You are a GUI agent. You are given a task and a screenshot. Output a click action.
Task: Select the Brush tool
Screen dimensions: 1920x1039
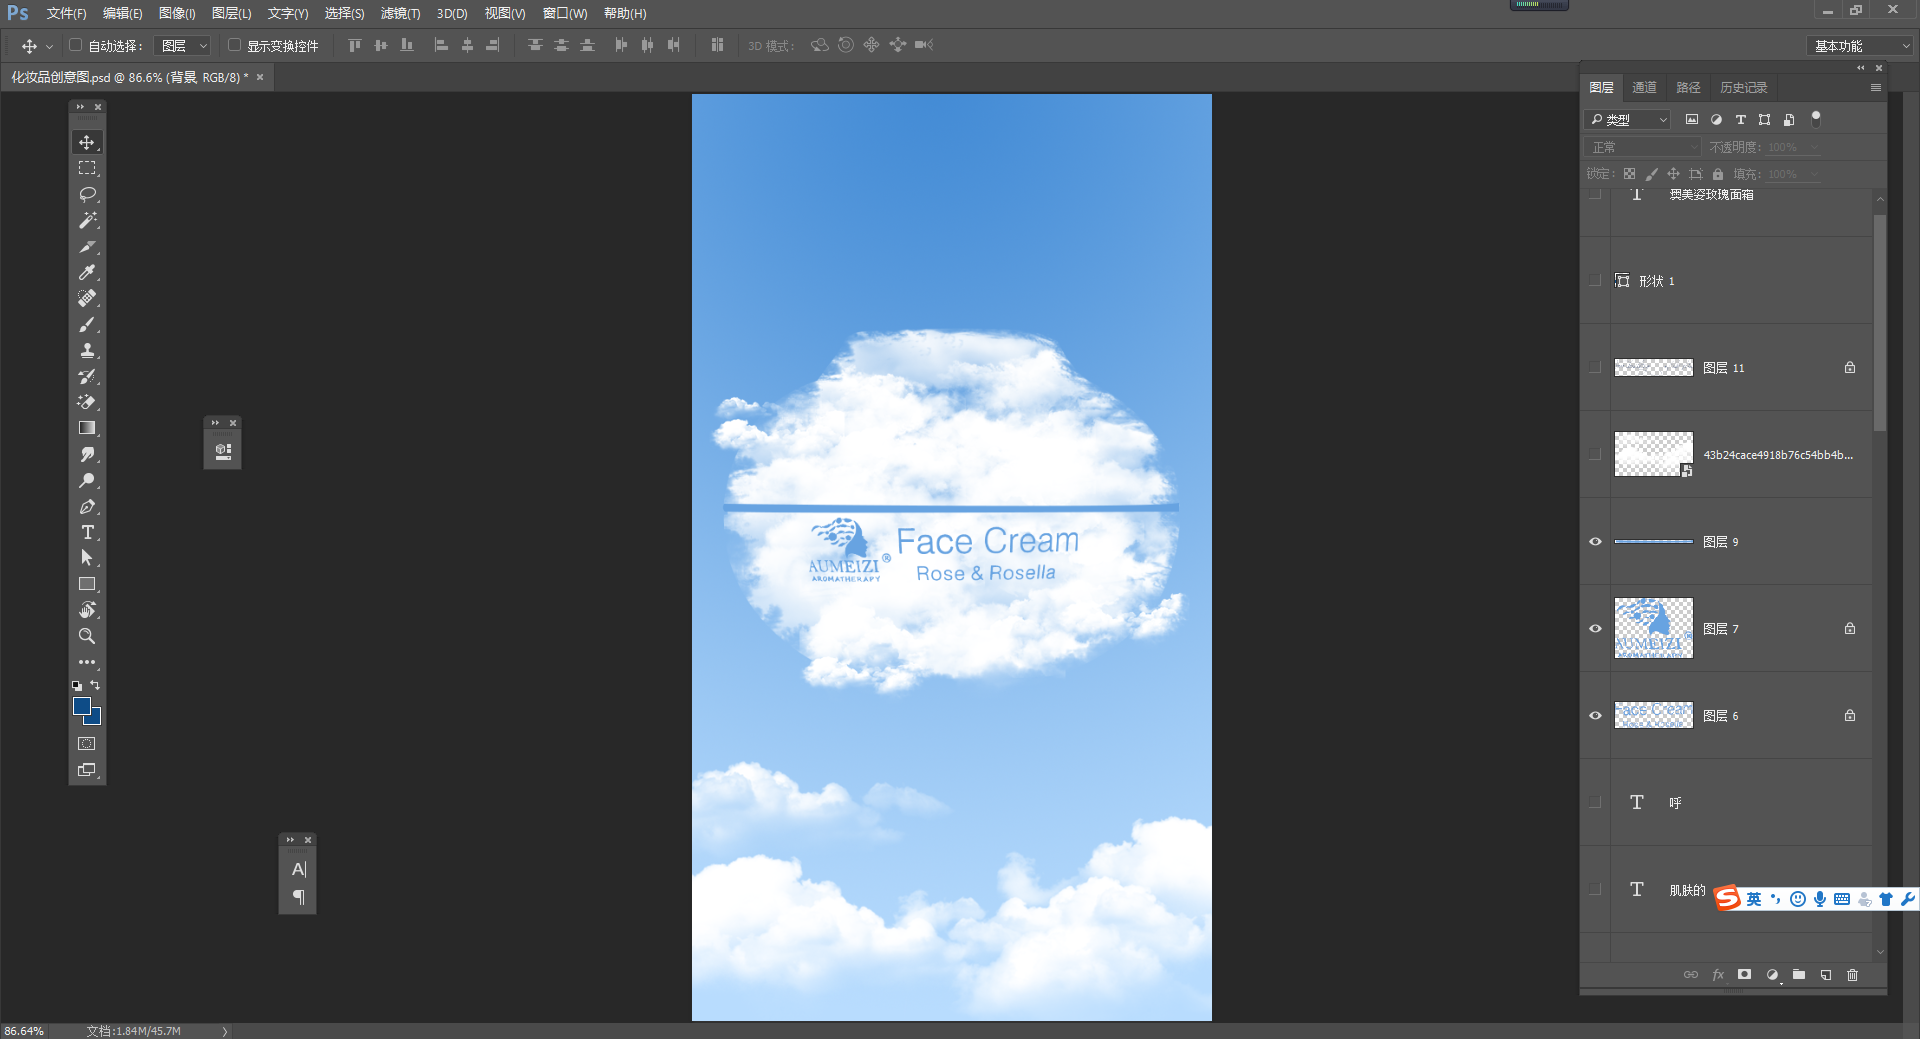(x=87, y=324)
